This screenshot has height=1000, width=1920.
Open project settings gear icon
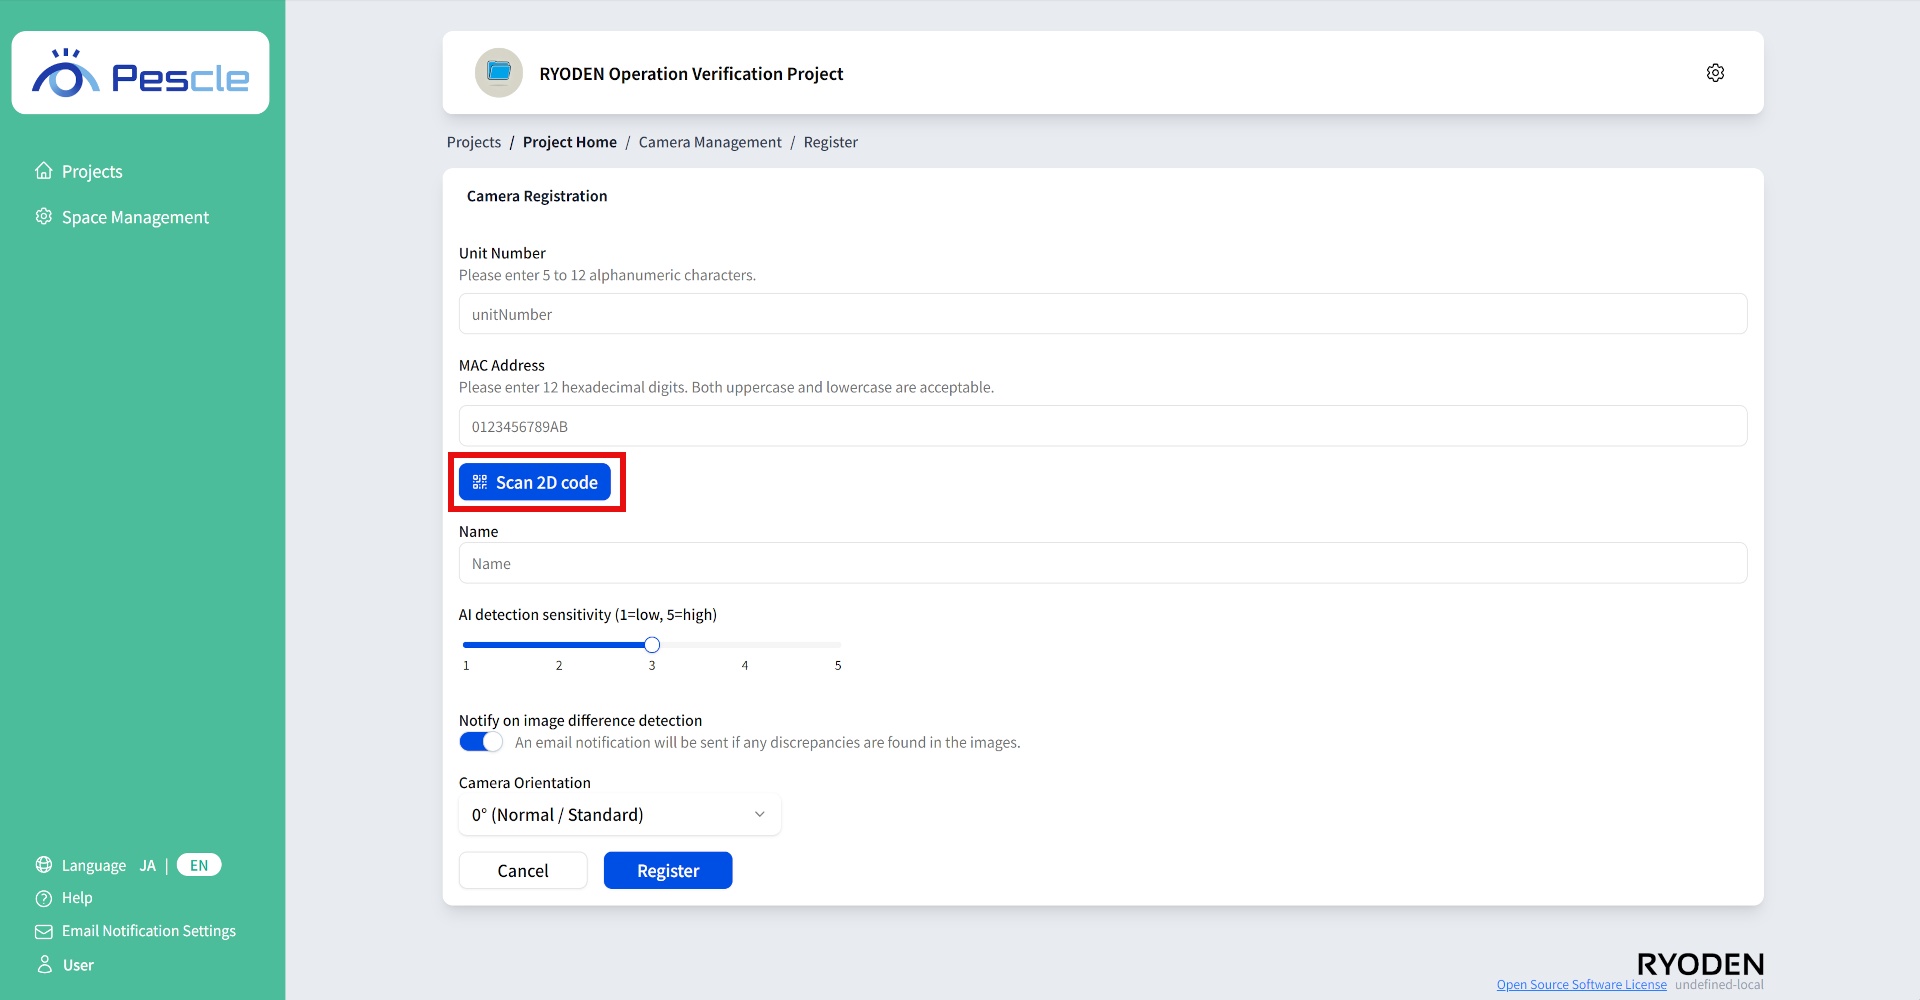[x=1715, y=73]
